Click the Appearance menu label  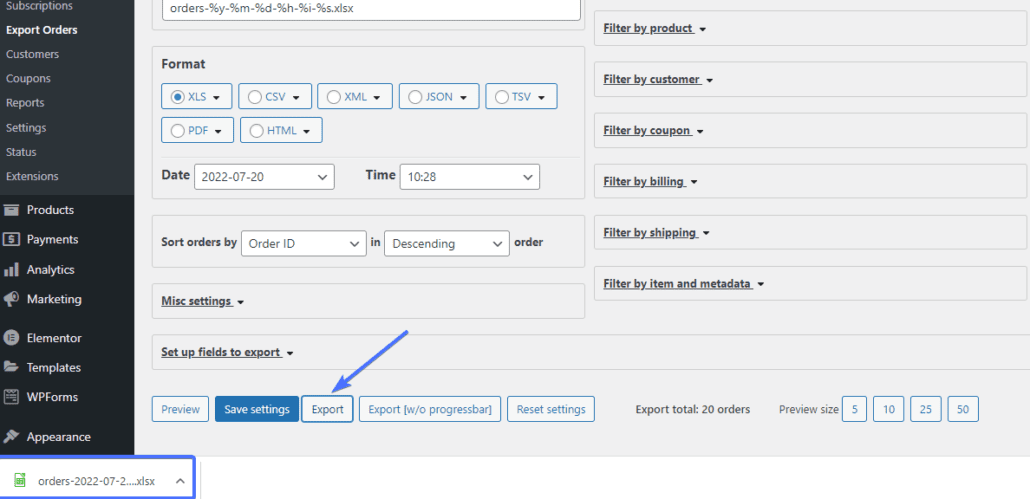click(58, 437)
